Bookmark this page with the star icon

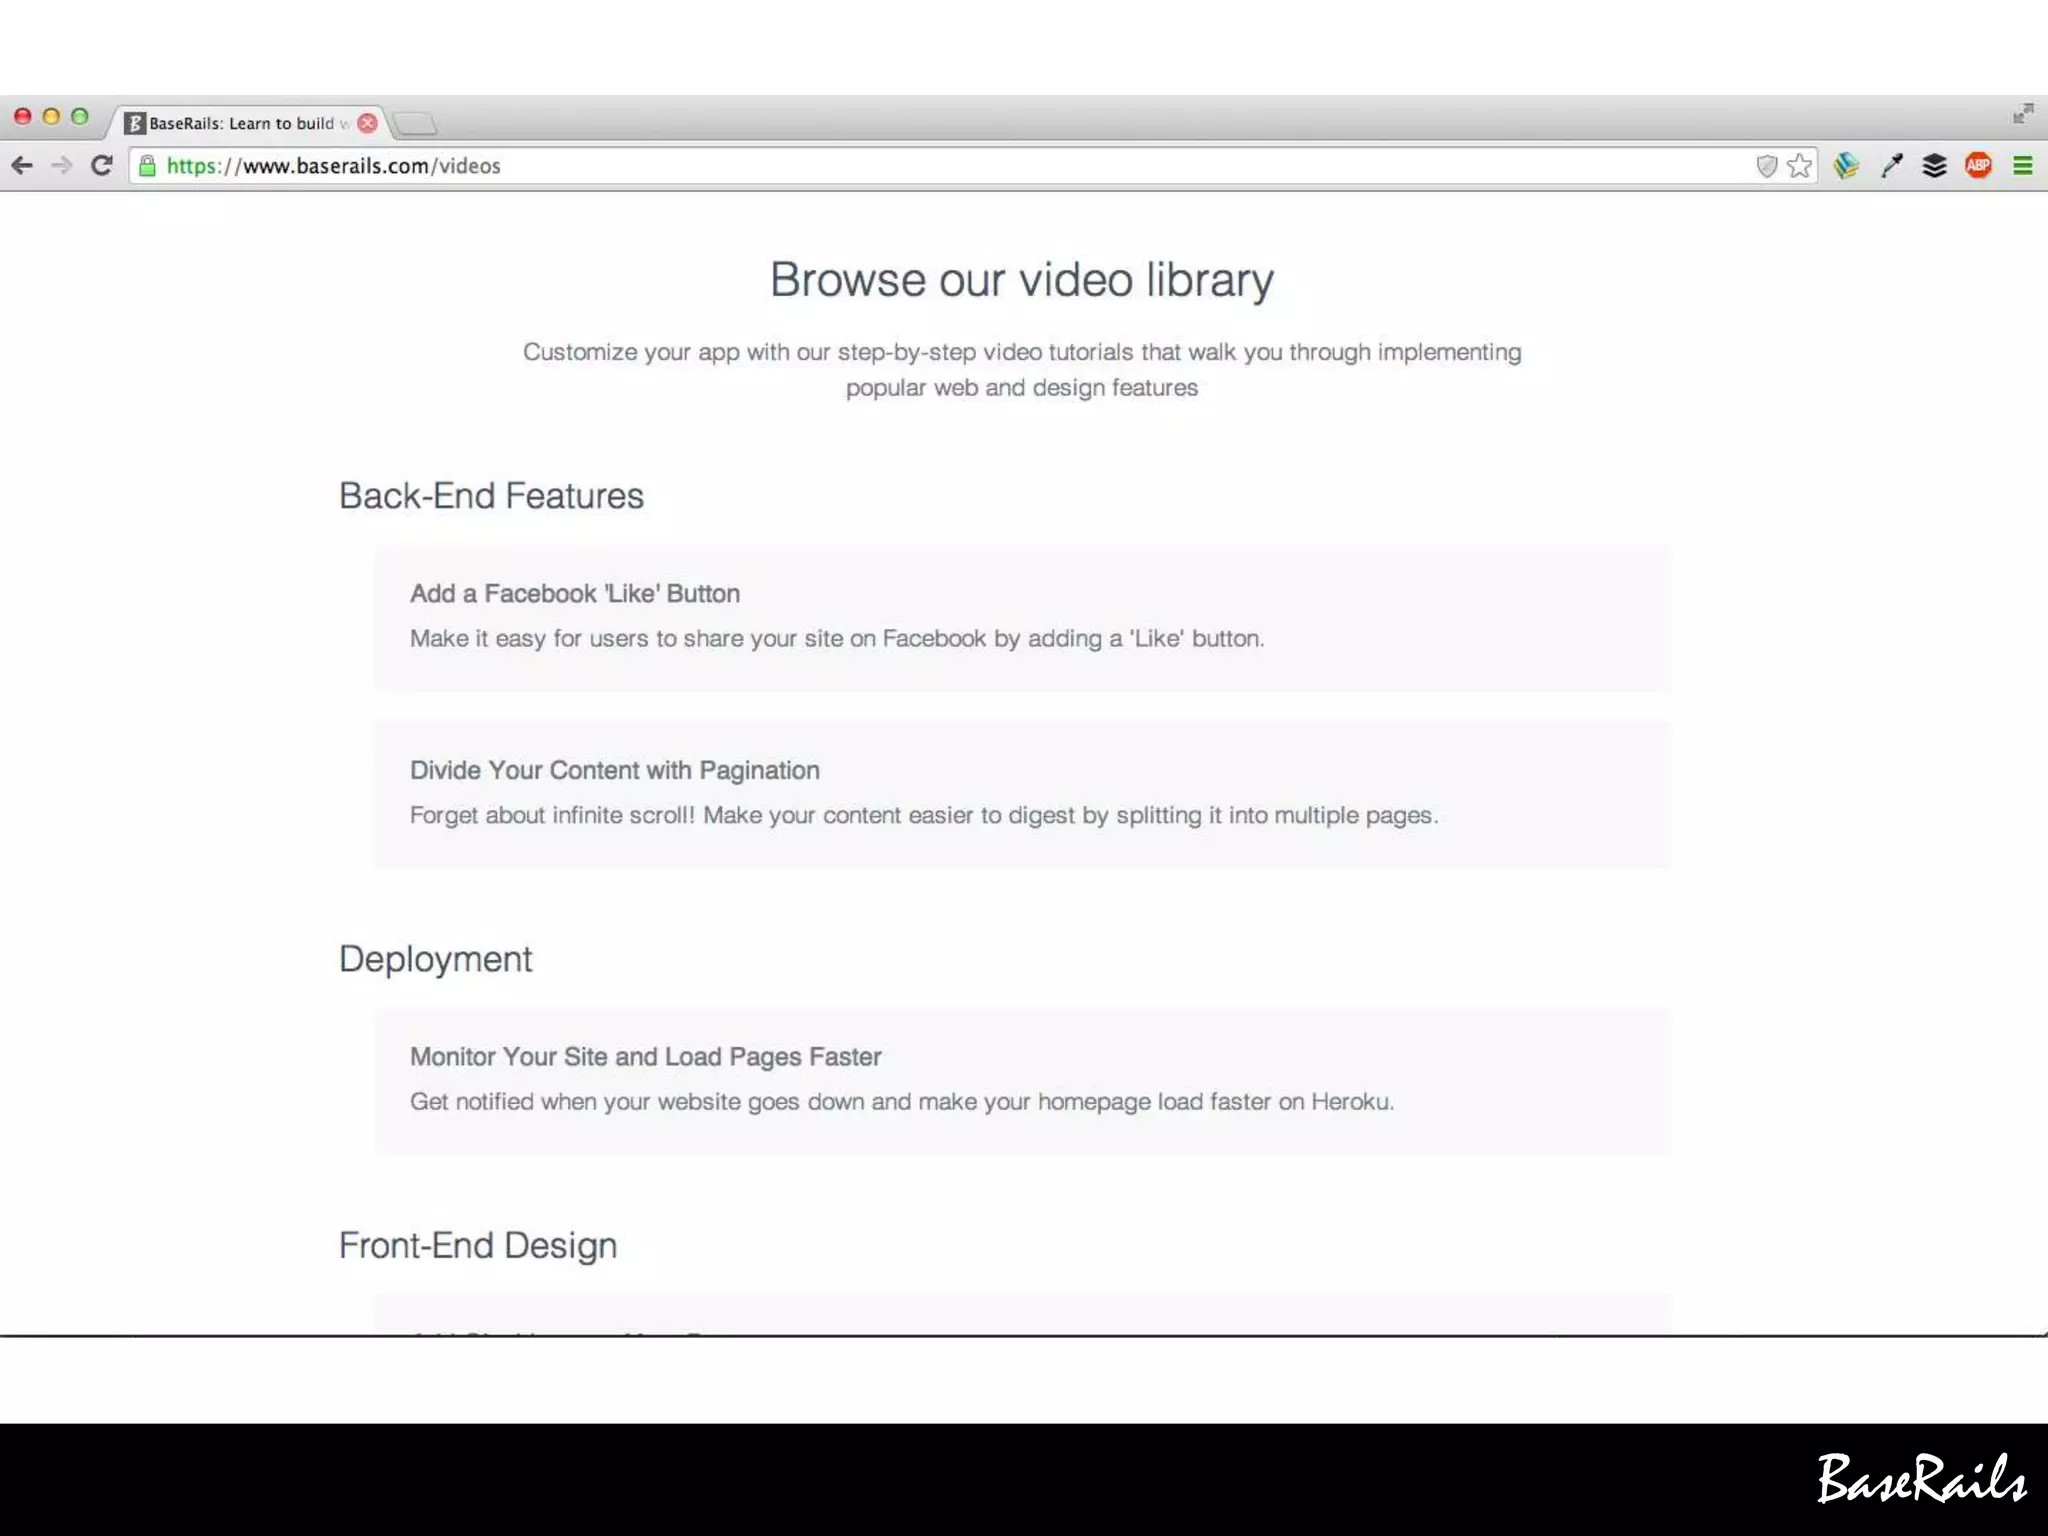pos(1799,166)
